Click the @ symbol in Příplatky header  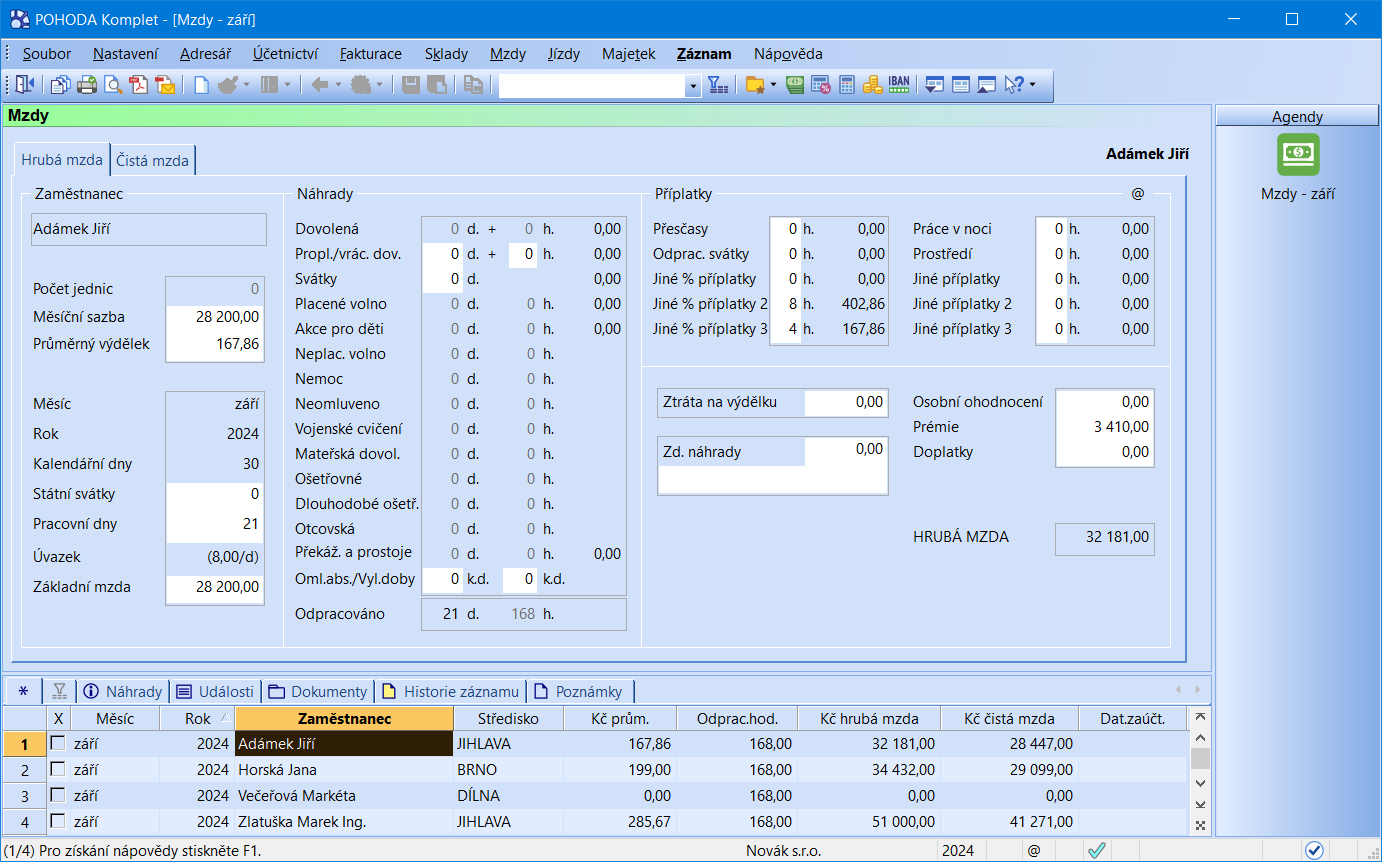pyautogui.click(x=1138, y=194)
